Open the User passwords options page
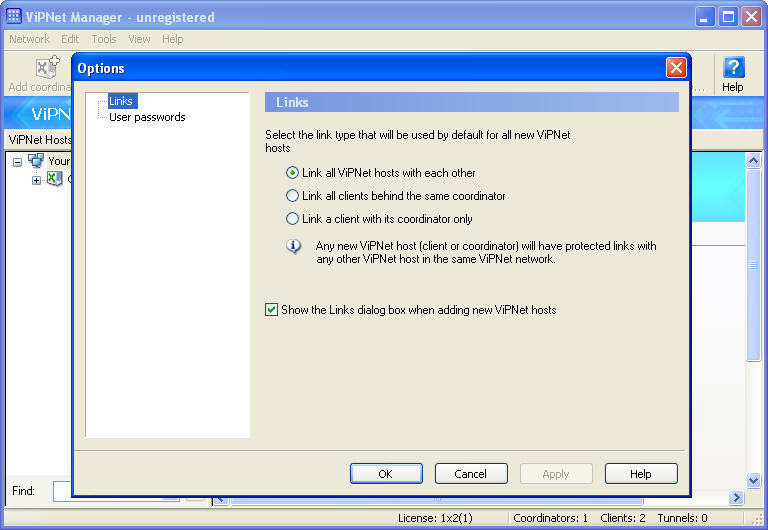768x530 pixels. (x=146, y=117)
